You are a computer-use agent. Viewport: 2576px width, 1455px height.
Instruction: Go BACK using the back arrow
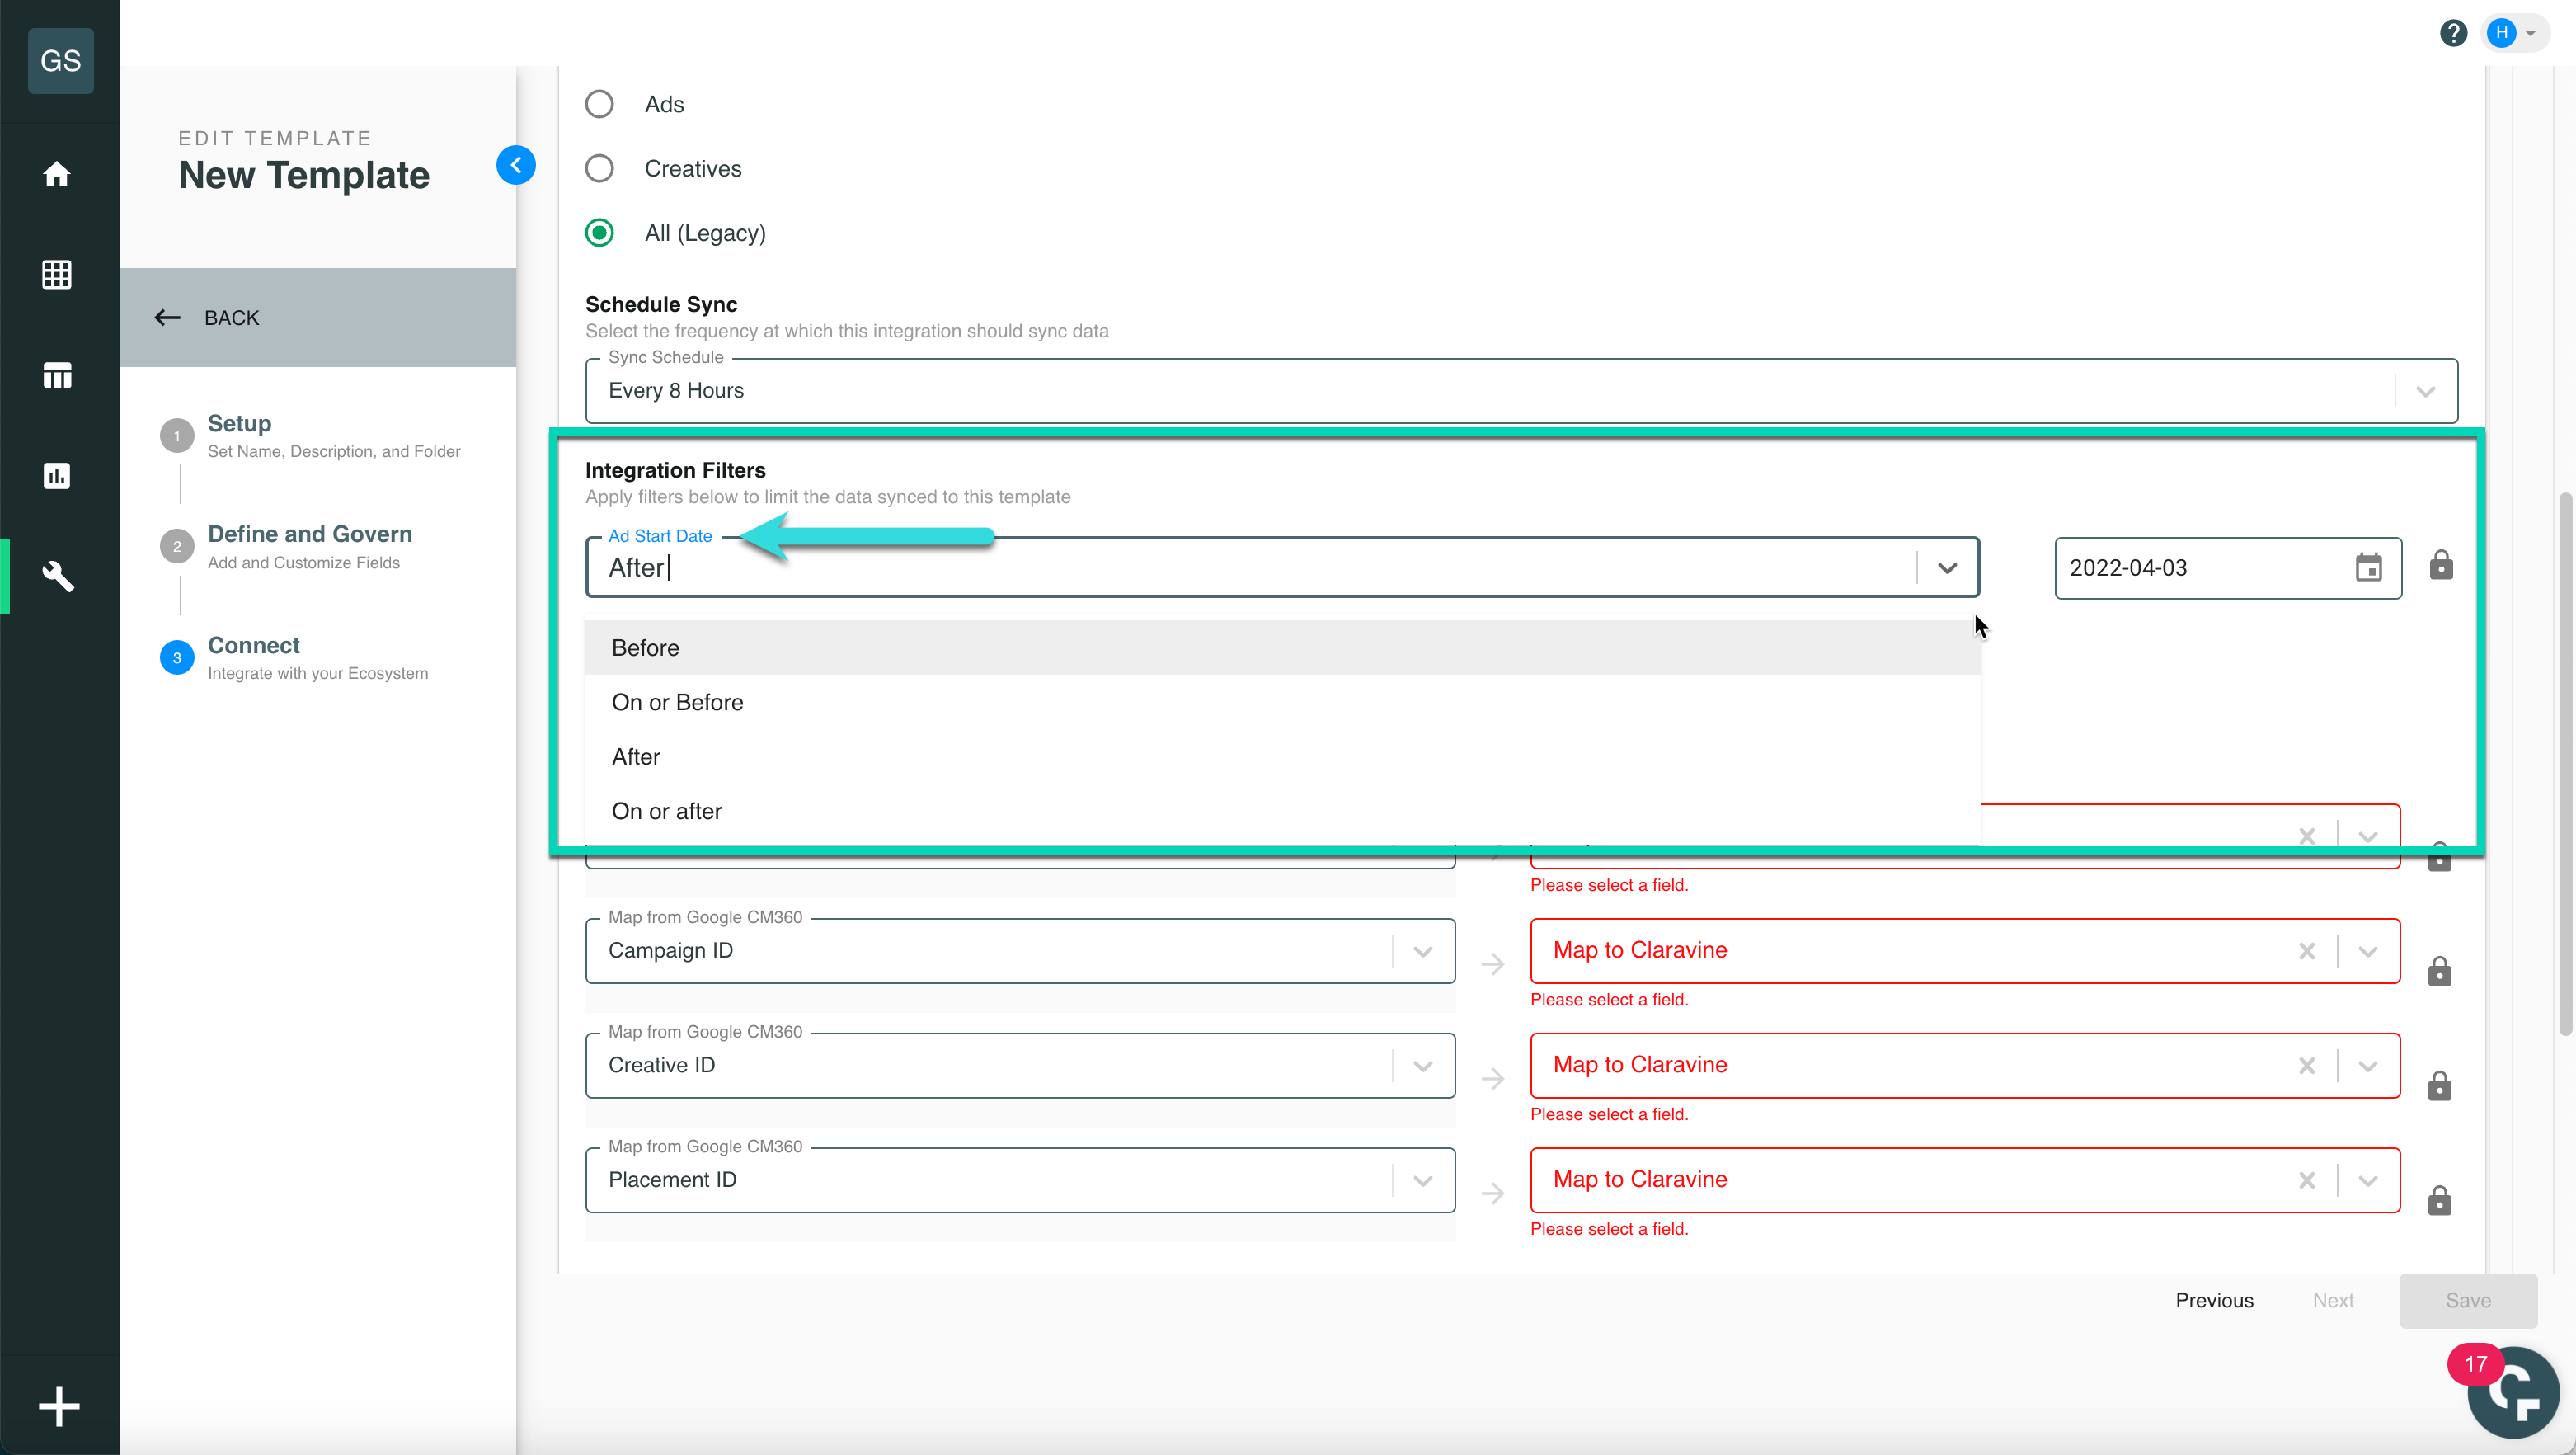pyautogui.click(x=168, y=317)
